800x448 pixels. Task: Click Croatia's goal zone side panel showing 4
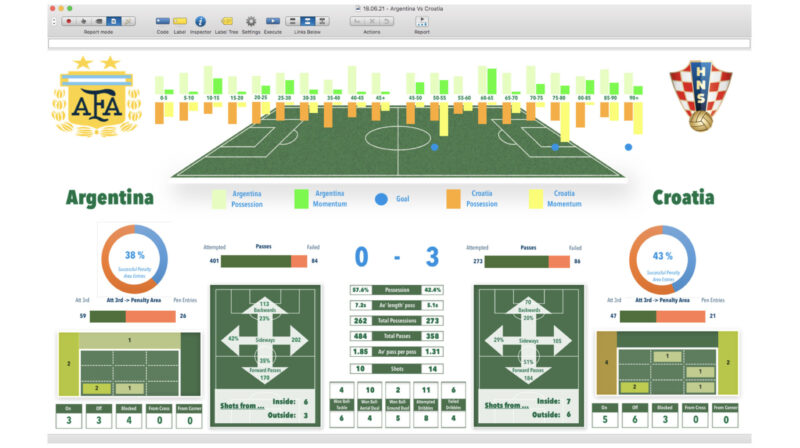click(x=606, y=363)
